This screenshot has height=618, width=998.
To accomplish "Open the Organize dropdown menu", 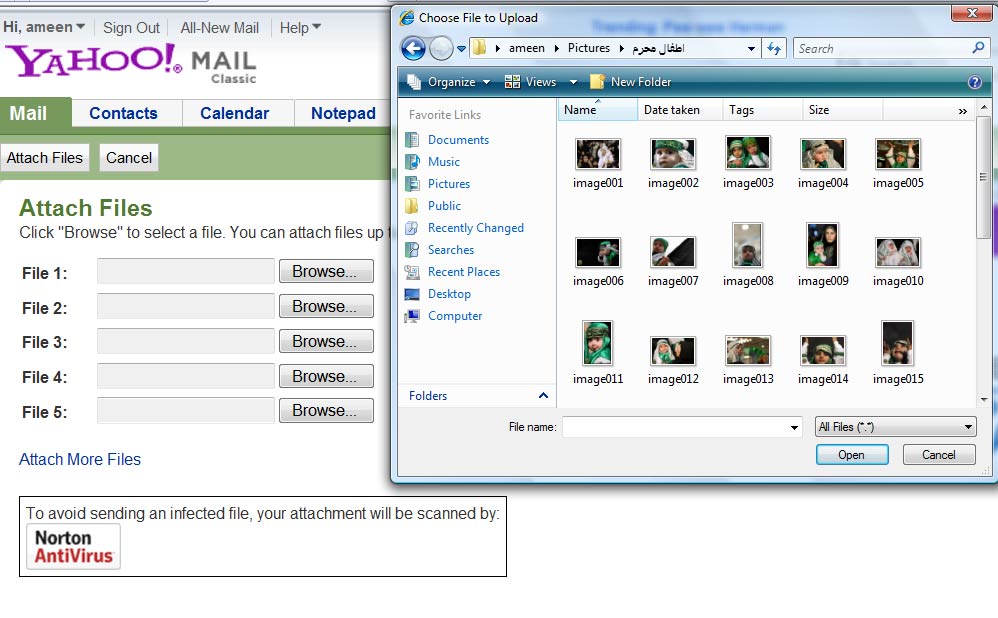I will tap(449, 82).
